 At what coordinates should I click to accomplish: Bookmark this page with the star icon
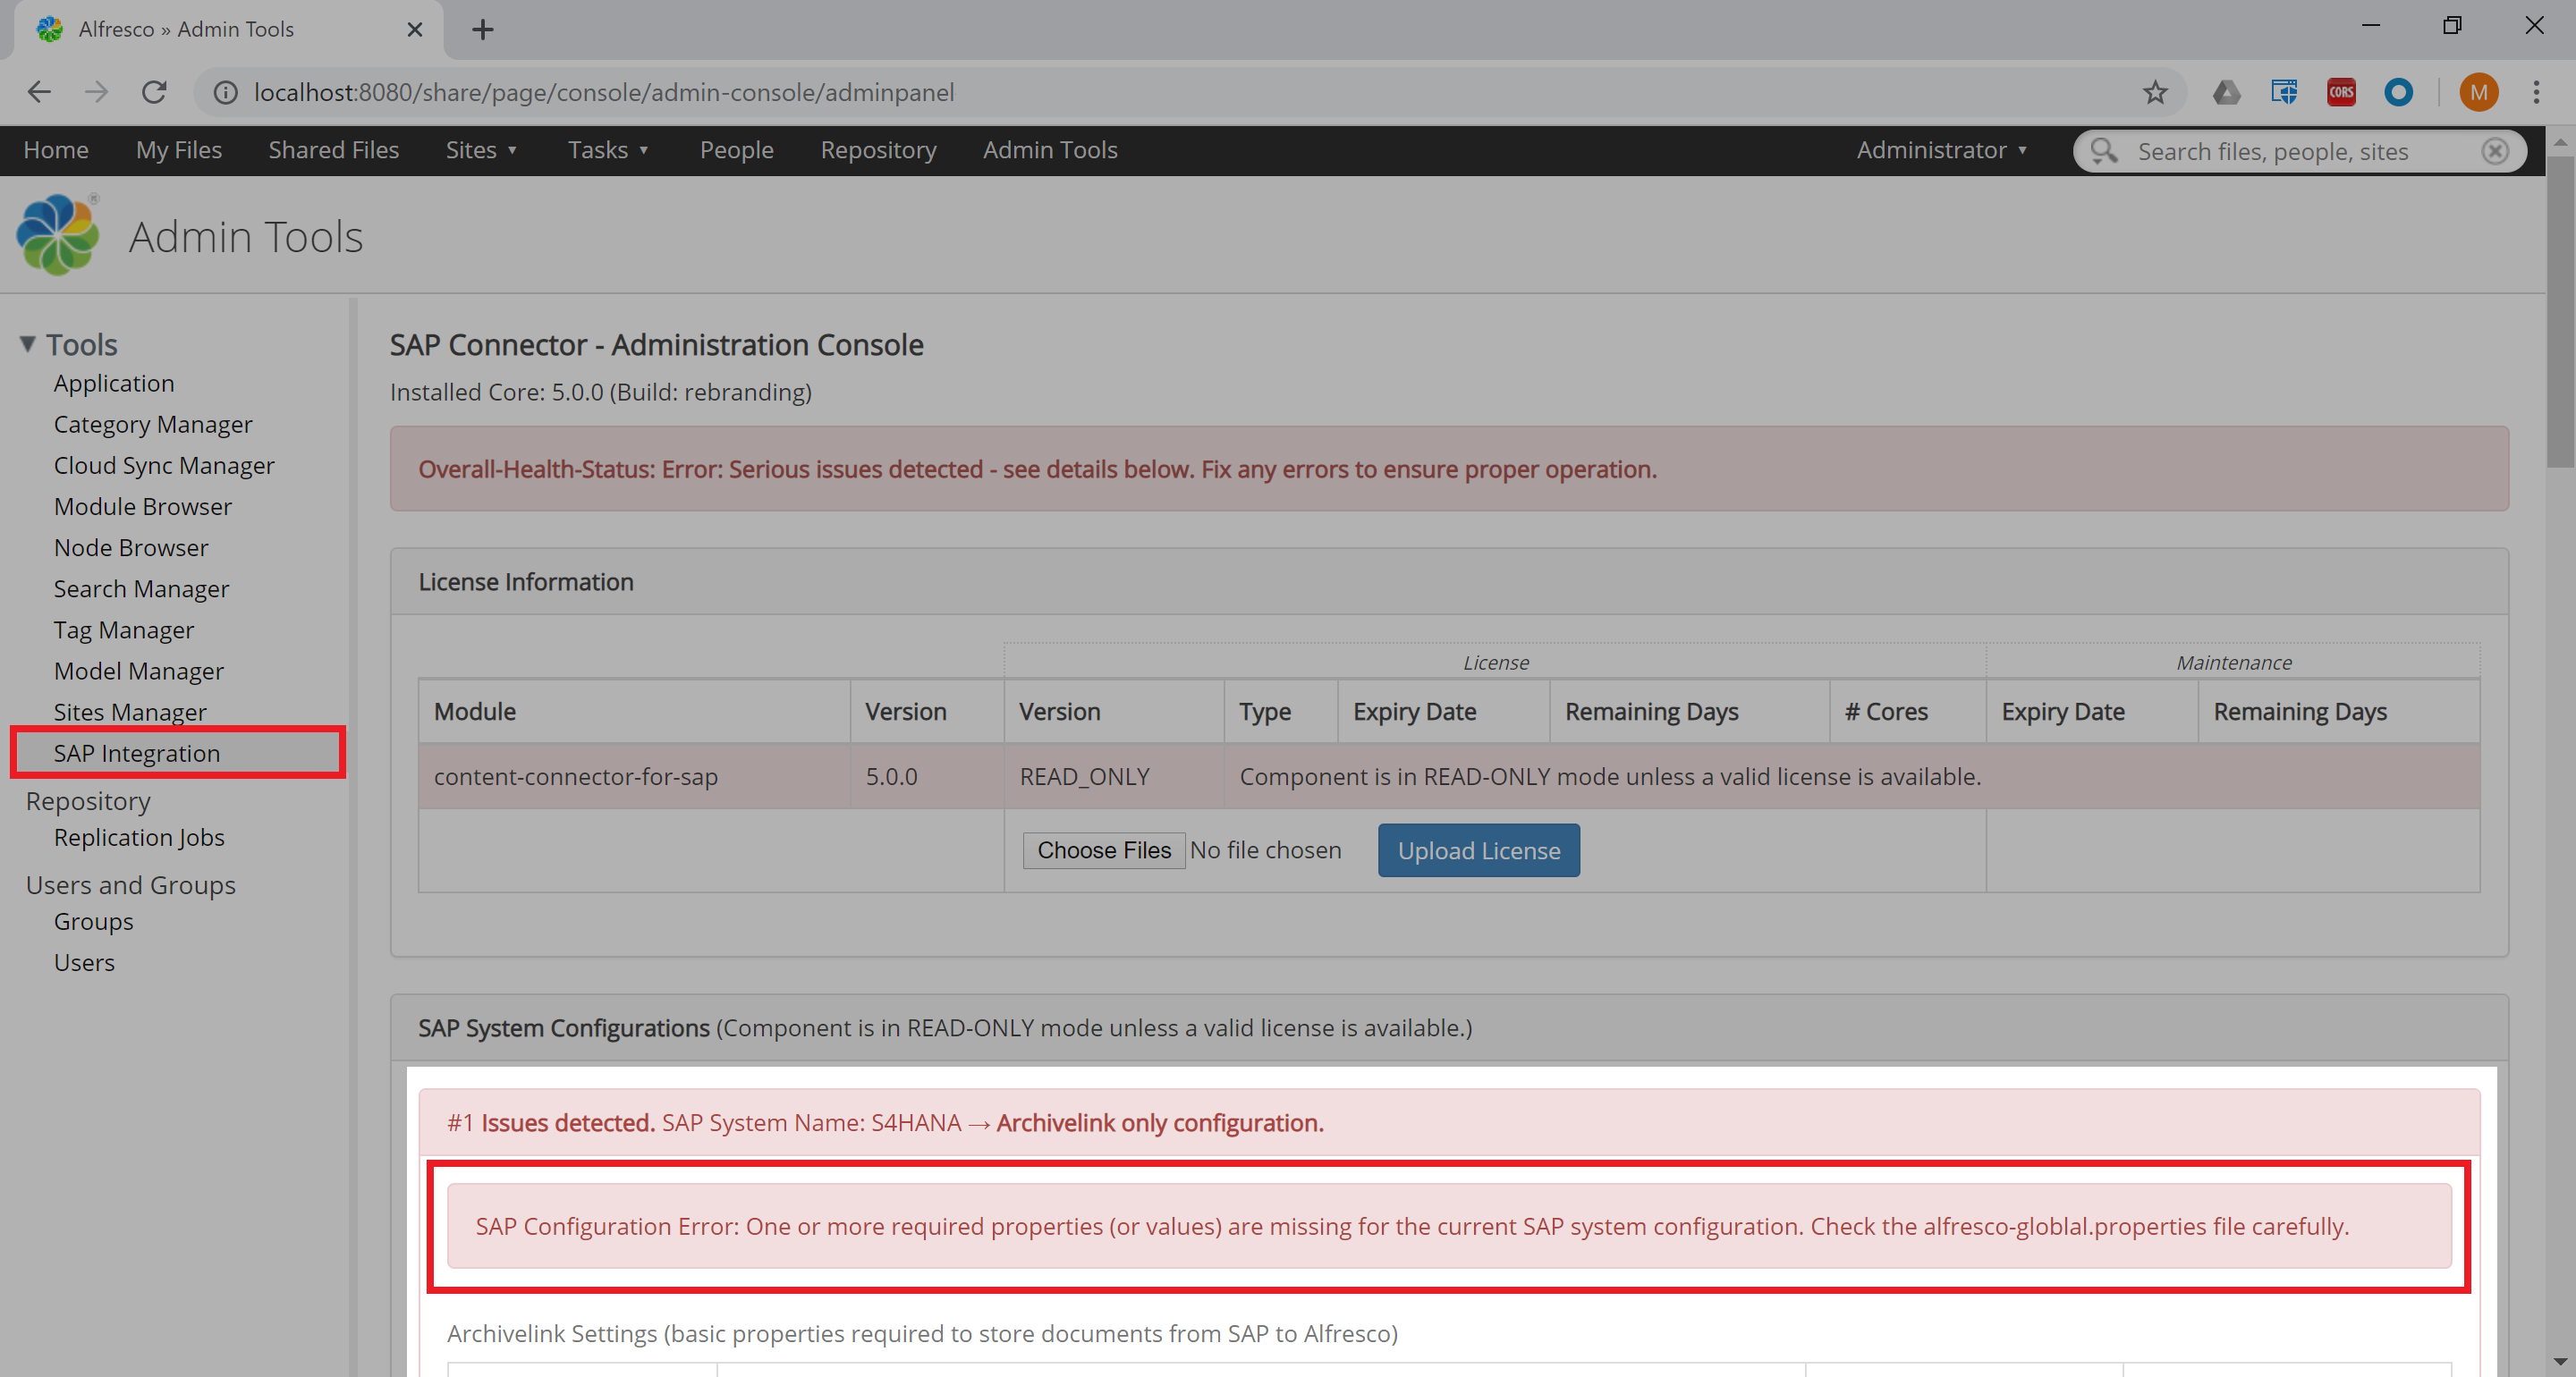point(2156,91)
